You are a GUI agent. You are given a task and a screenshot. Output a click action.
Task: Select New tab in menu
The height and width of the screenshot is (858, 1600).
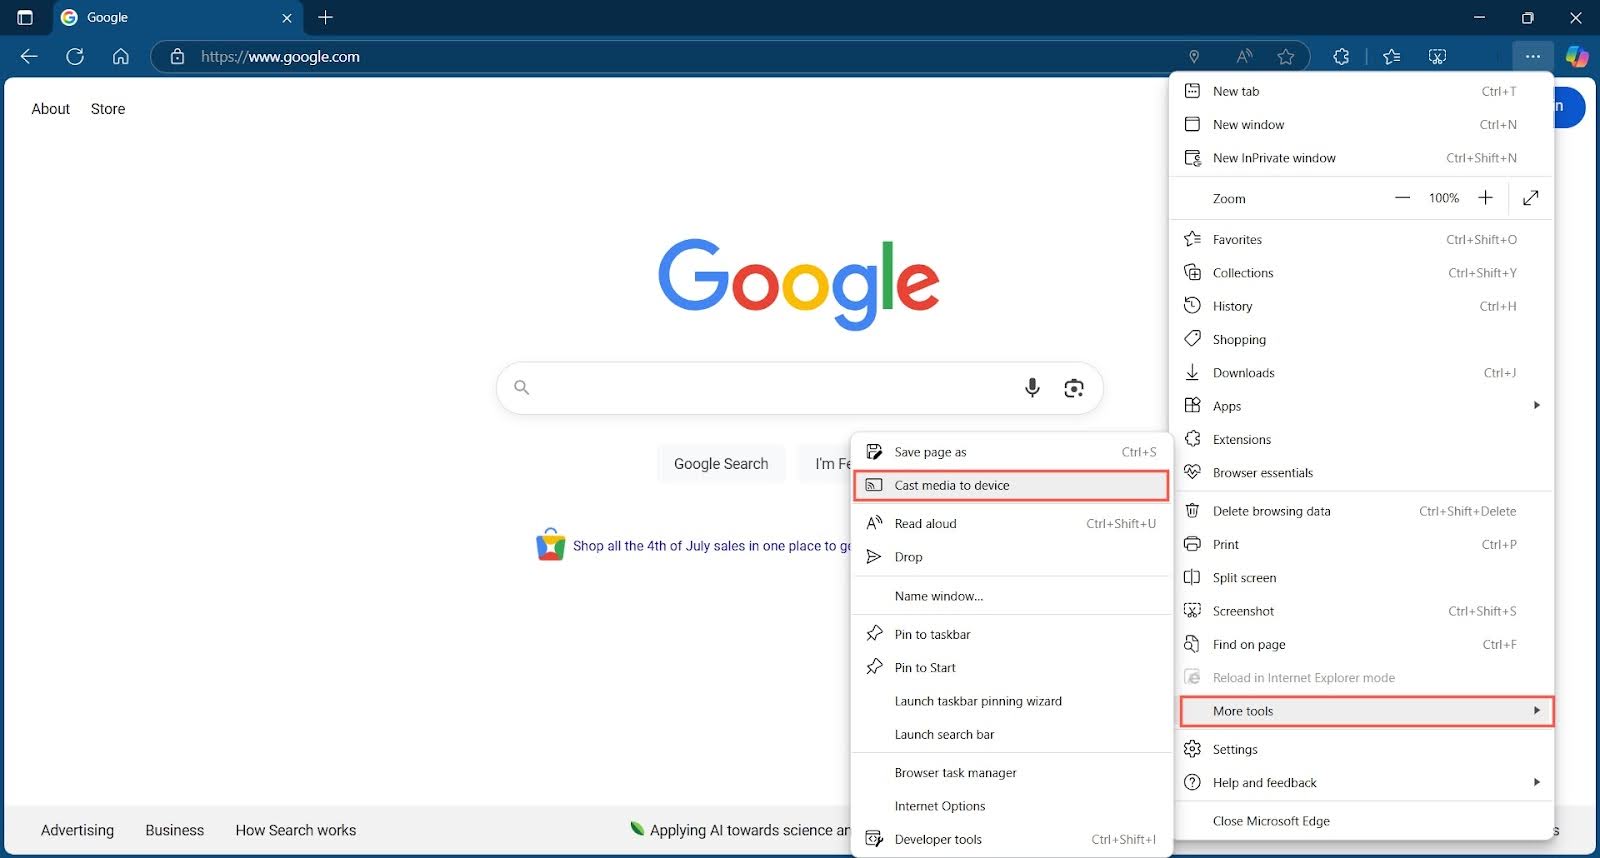1361,91
